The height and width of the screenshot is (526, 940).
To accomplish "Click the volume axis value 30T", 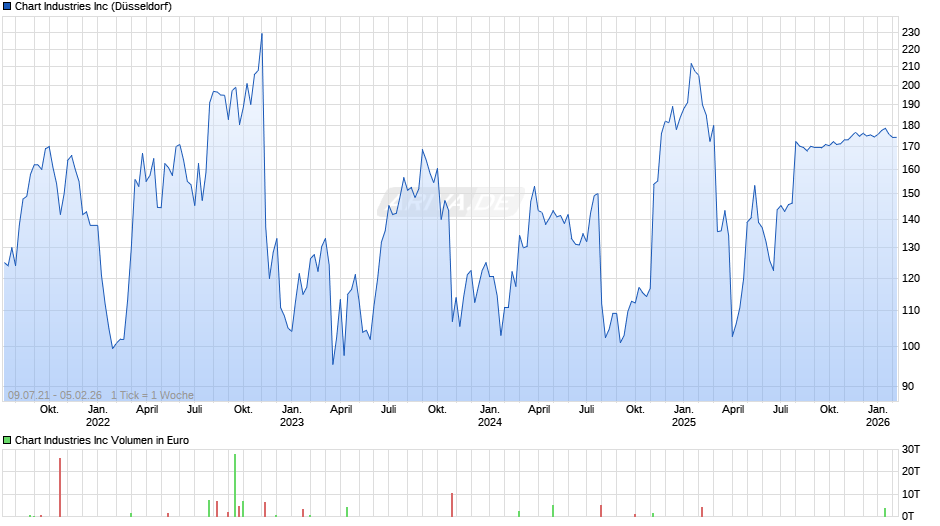I will 911,449.
